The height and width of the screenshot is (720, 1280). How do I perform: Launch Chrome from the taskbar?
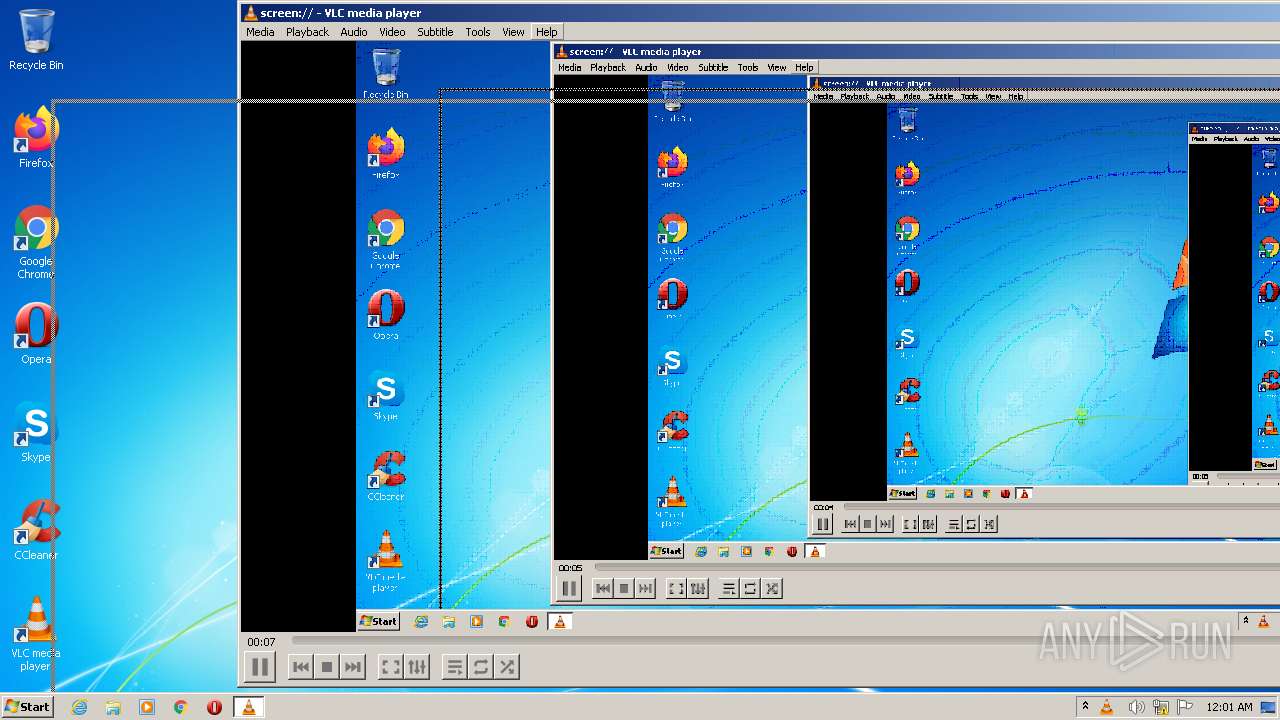coord(181,707)
